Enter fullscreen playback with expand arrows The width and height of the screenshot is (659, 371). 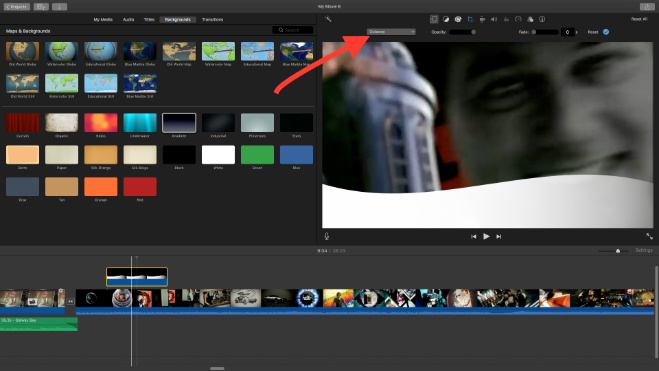point(649,237)
